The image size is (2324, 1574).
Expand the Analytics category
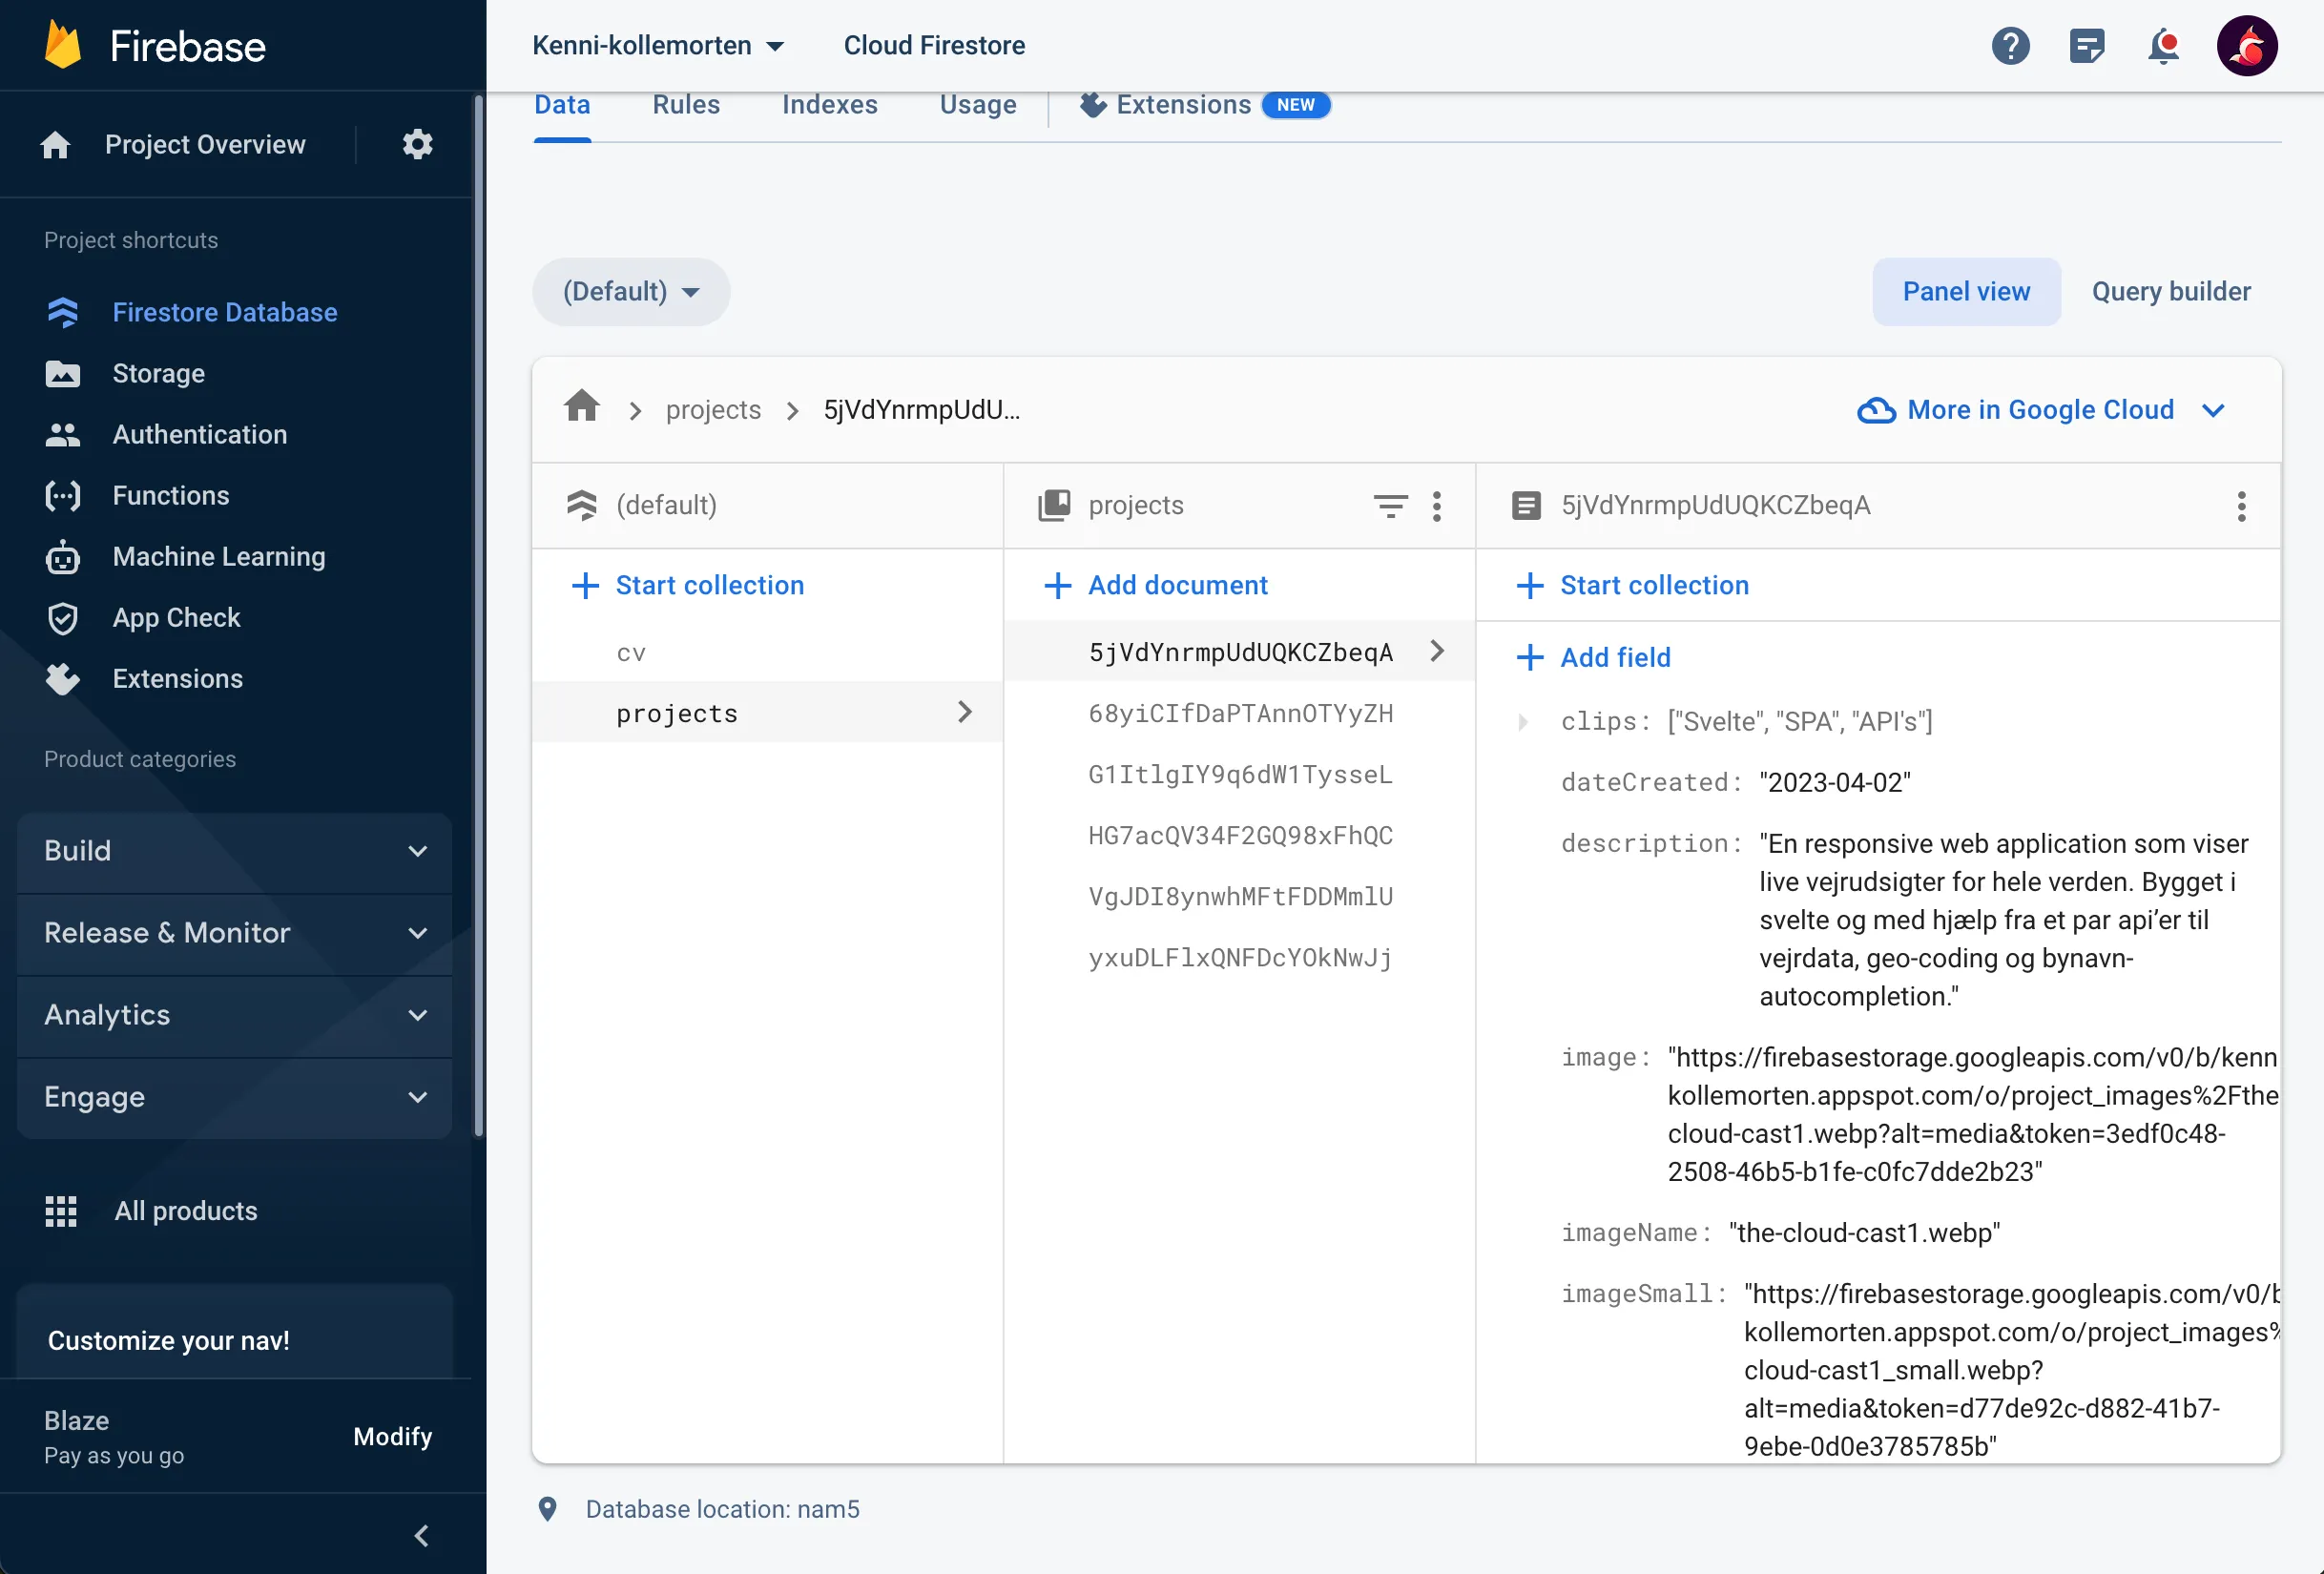coord(235,1015)
